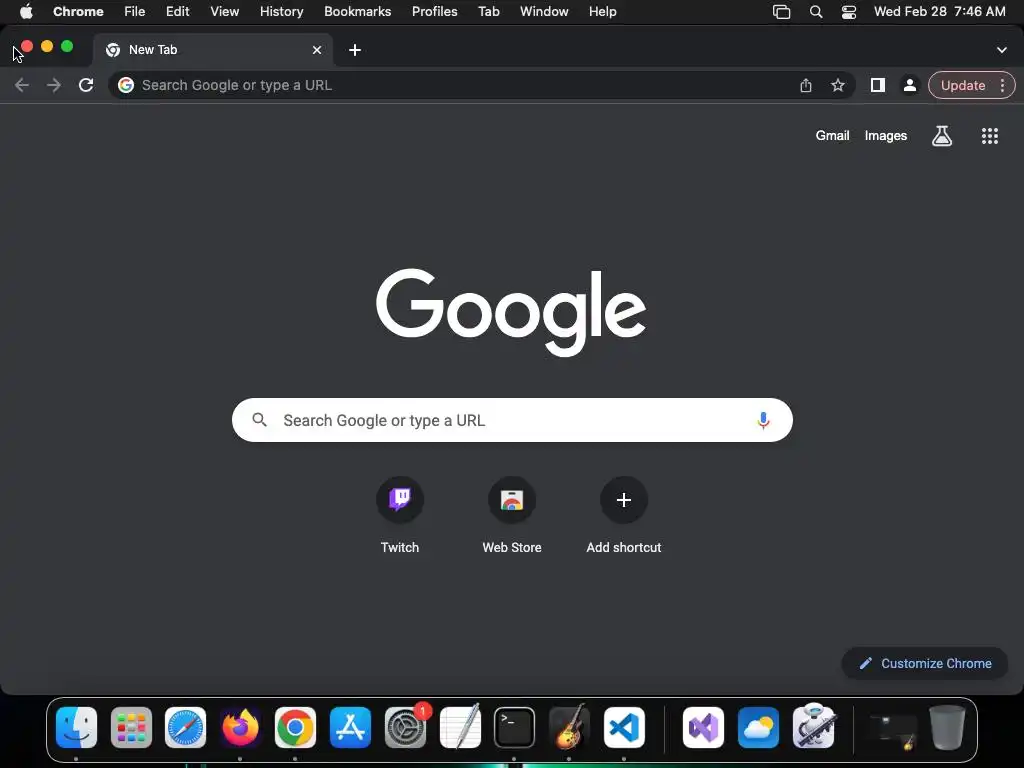Click the Google icon in address bar

point(126,85)
